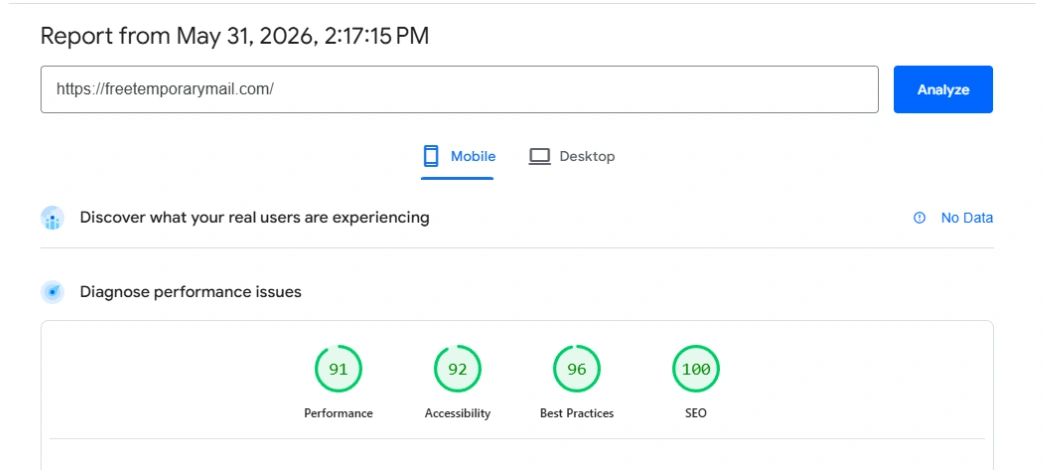
Task: Select the Accessibility score gauge showing 92
Action: [457, 369]
